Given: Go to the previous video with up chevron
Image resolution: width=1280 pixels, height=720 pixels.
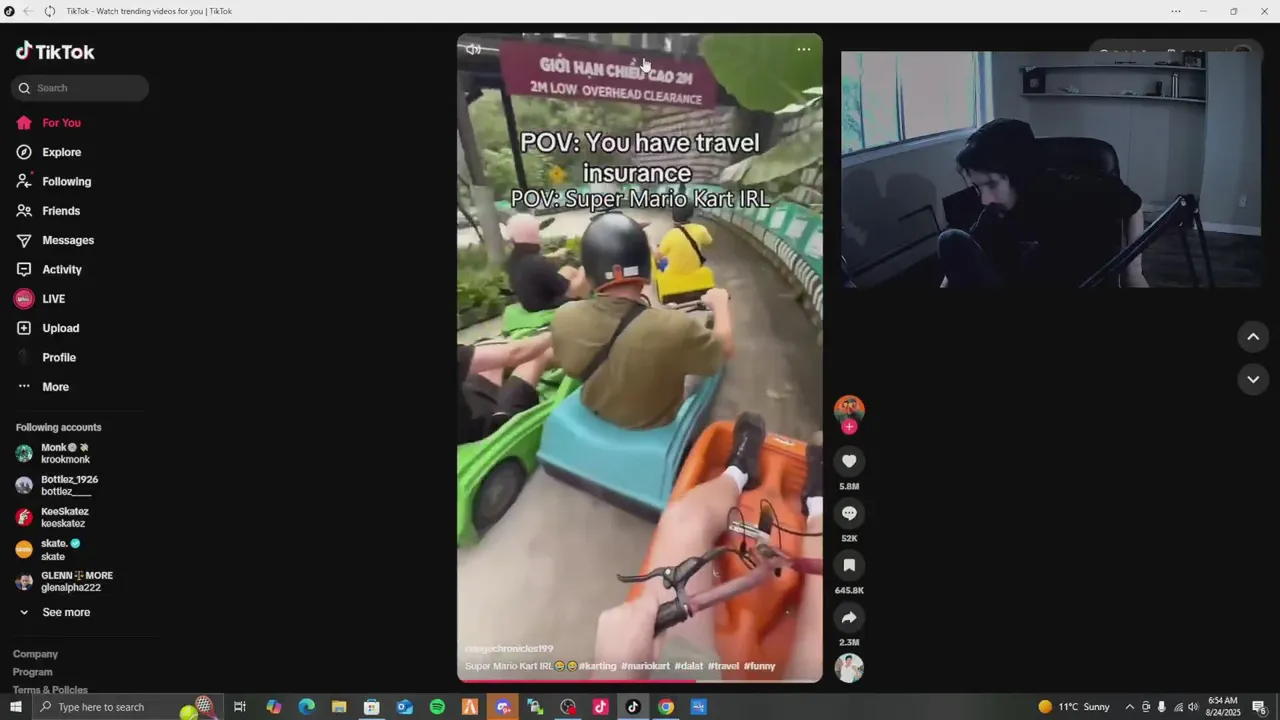Looking at the screenshot, I should tap(1253, 337).
